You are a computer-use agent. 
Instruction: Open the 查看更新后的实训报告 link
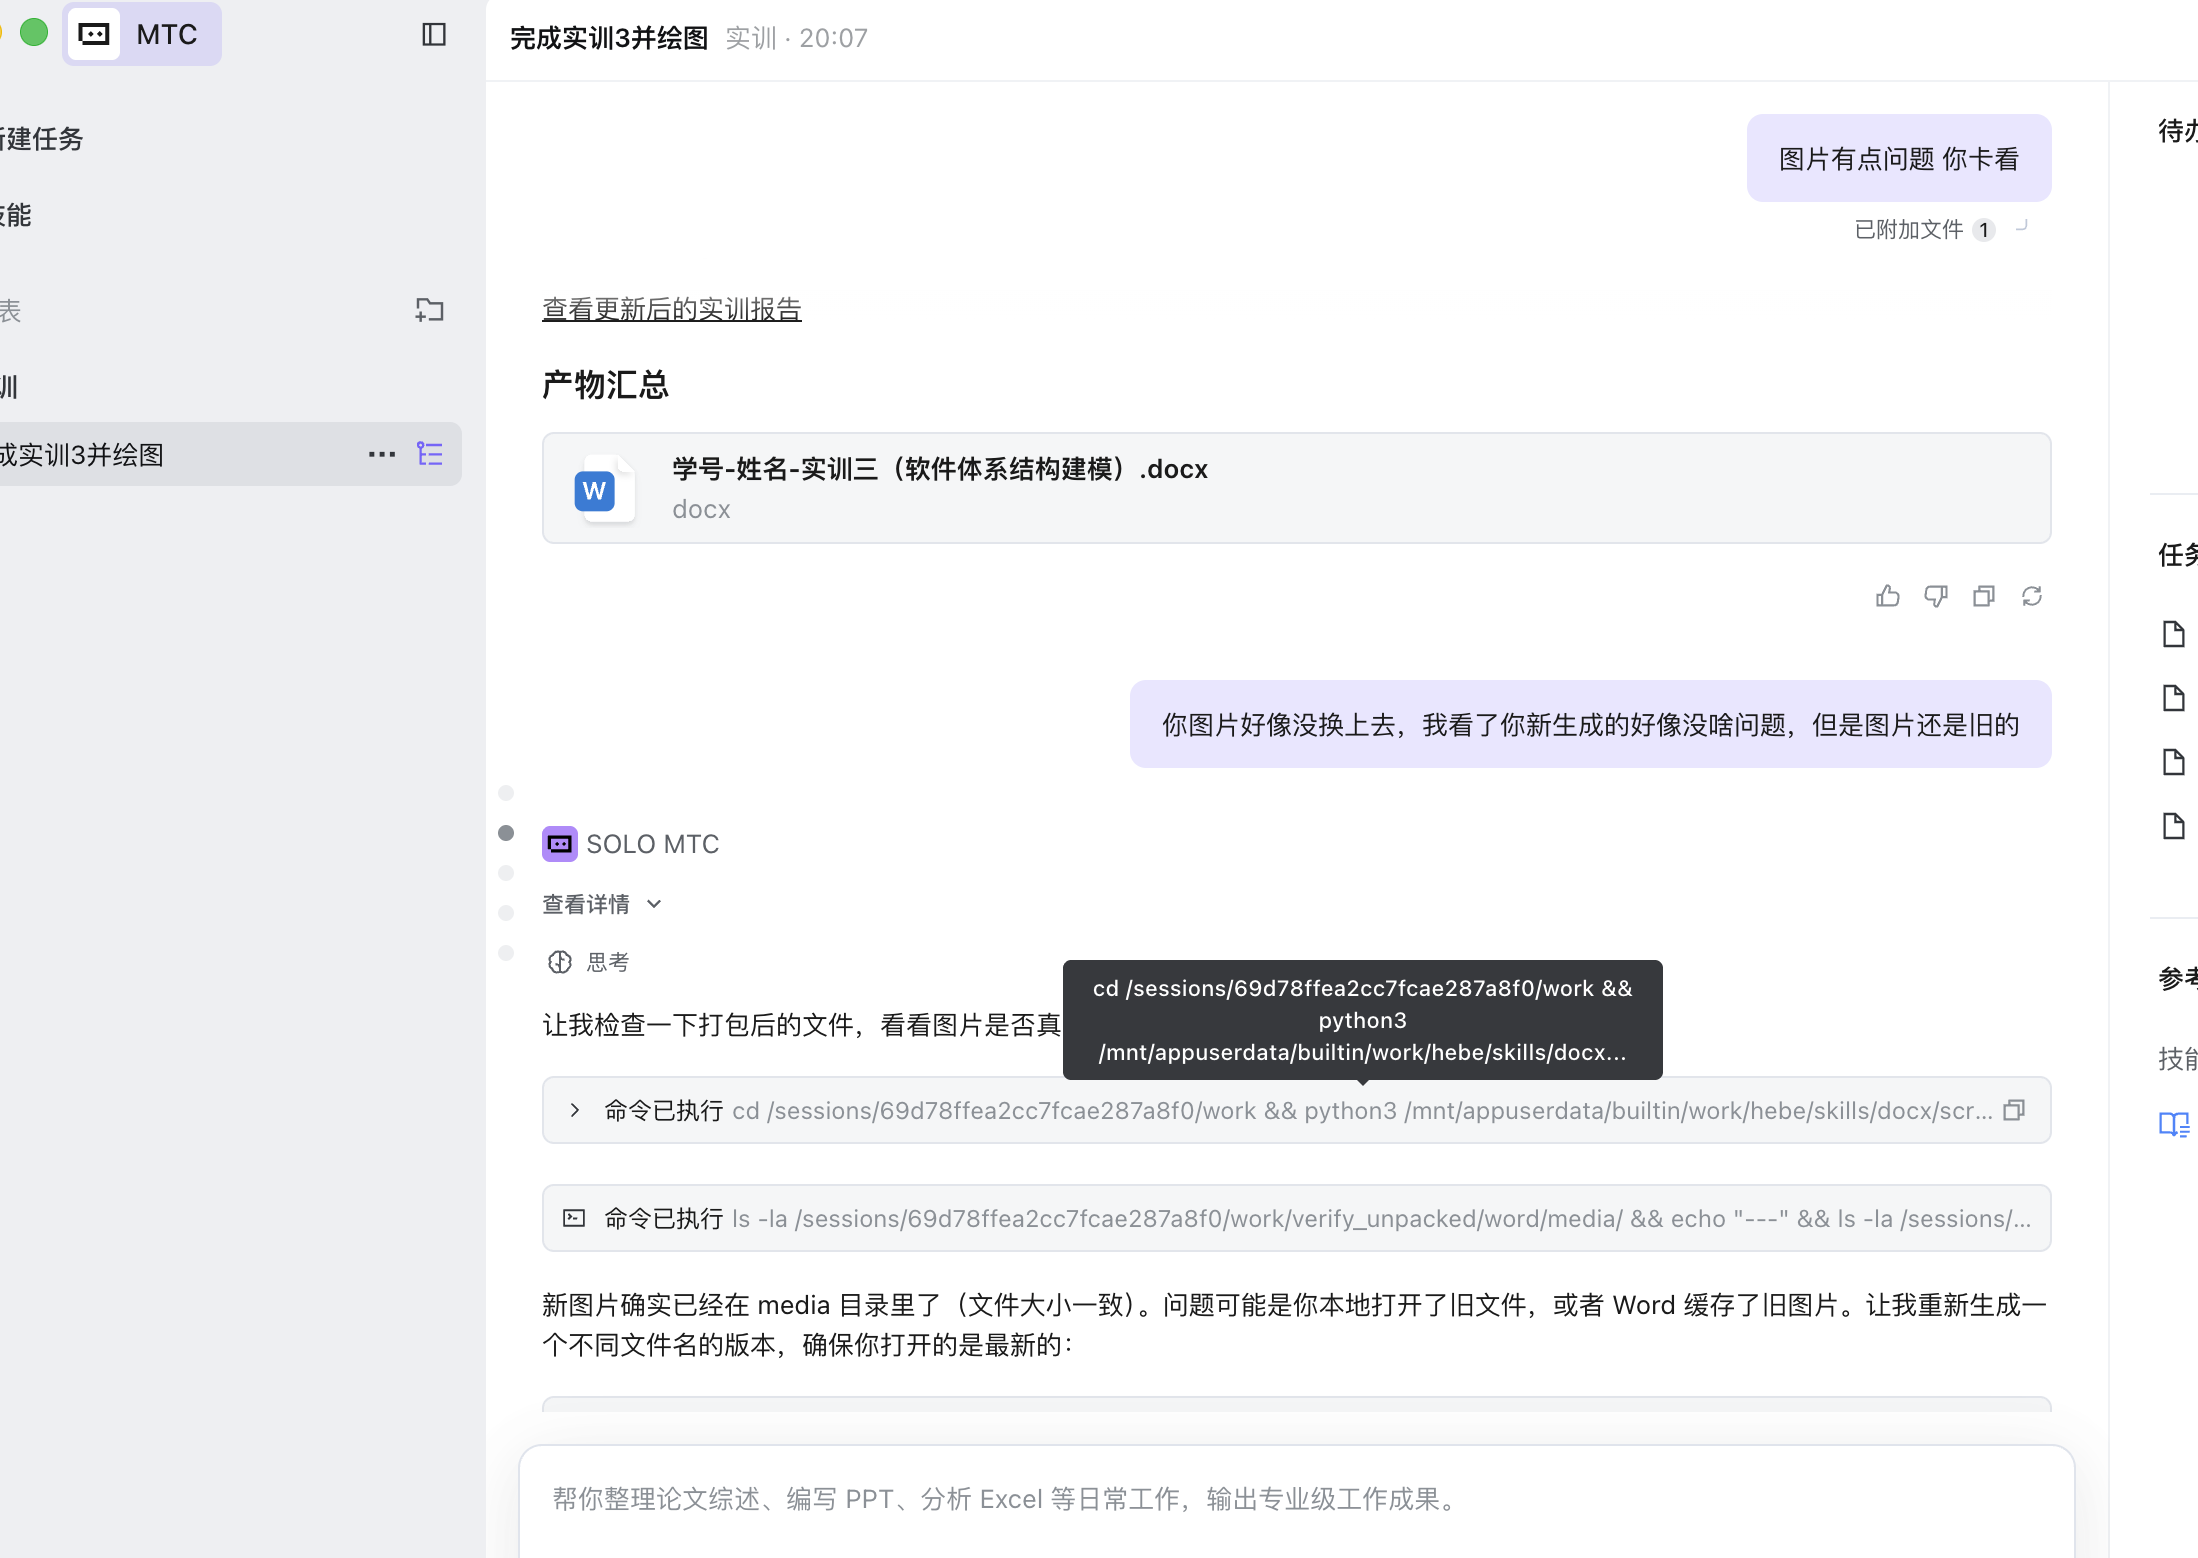[x=671, y=309]
